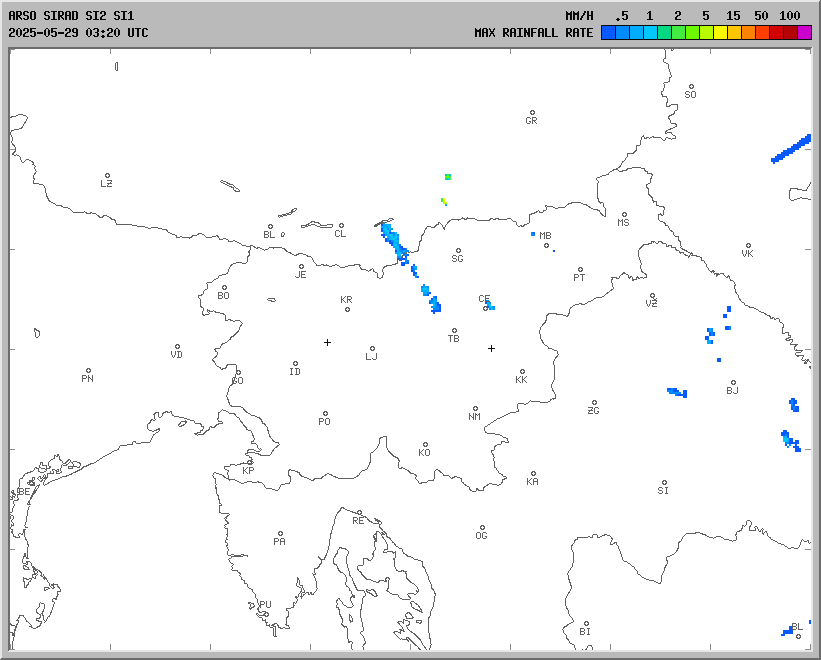Click the 100 value on the legend scale
Viewport: 821px width, 660px height.
click(789, 16)
